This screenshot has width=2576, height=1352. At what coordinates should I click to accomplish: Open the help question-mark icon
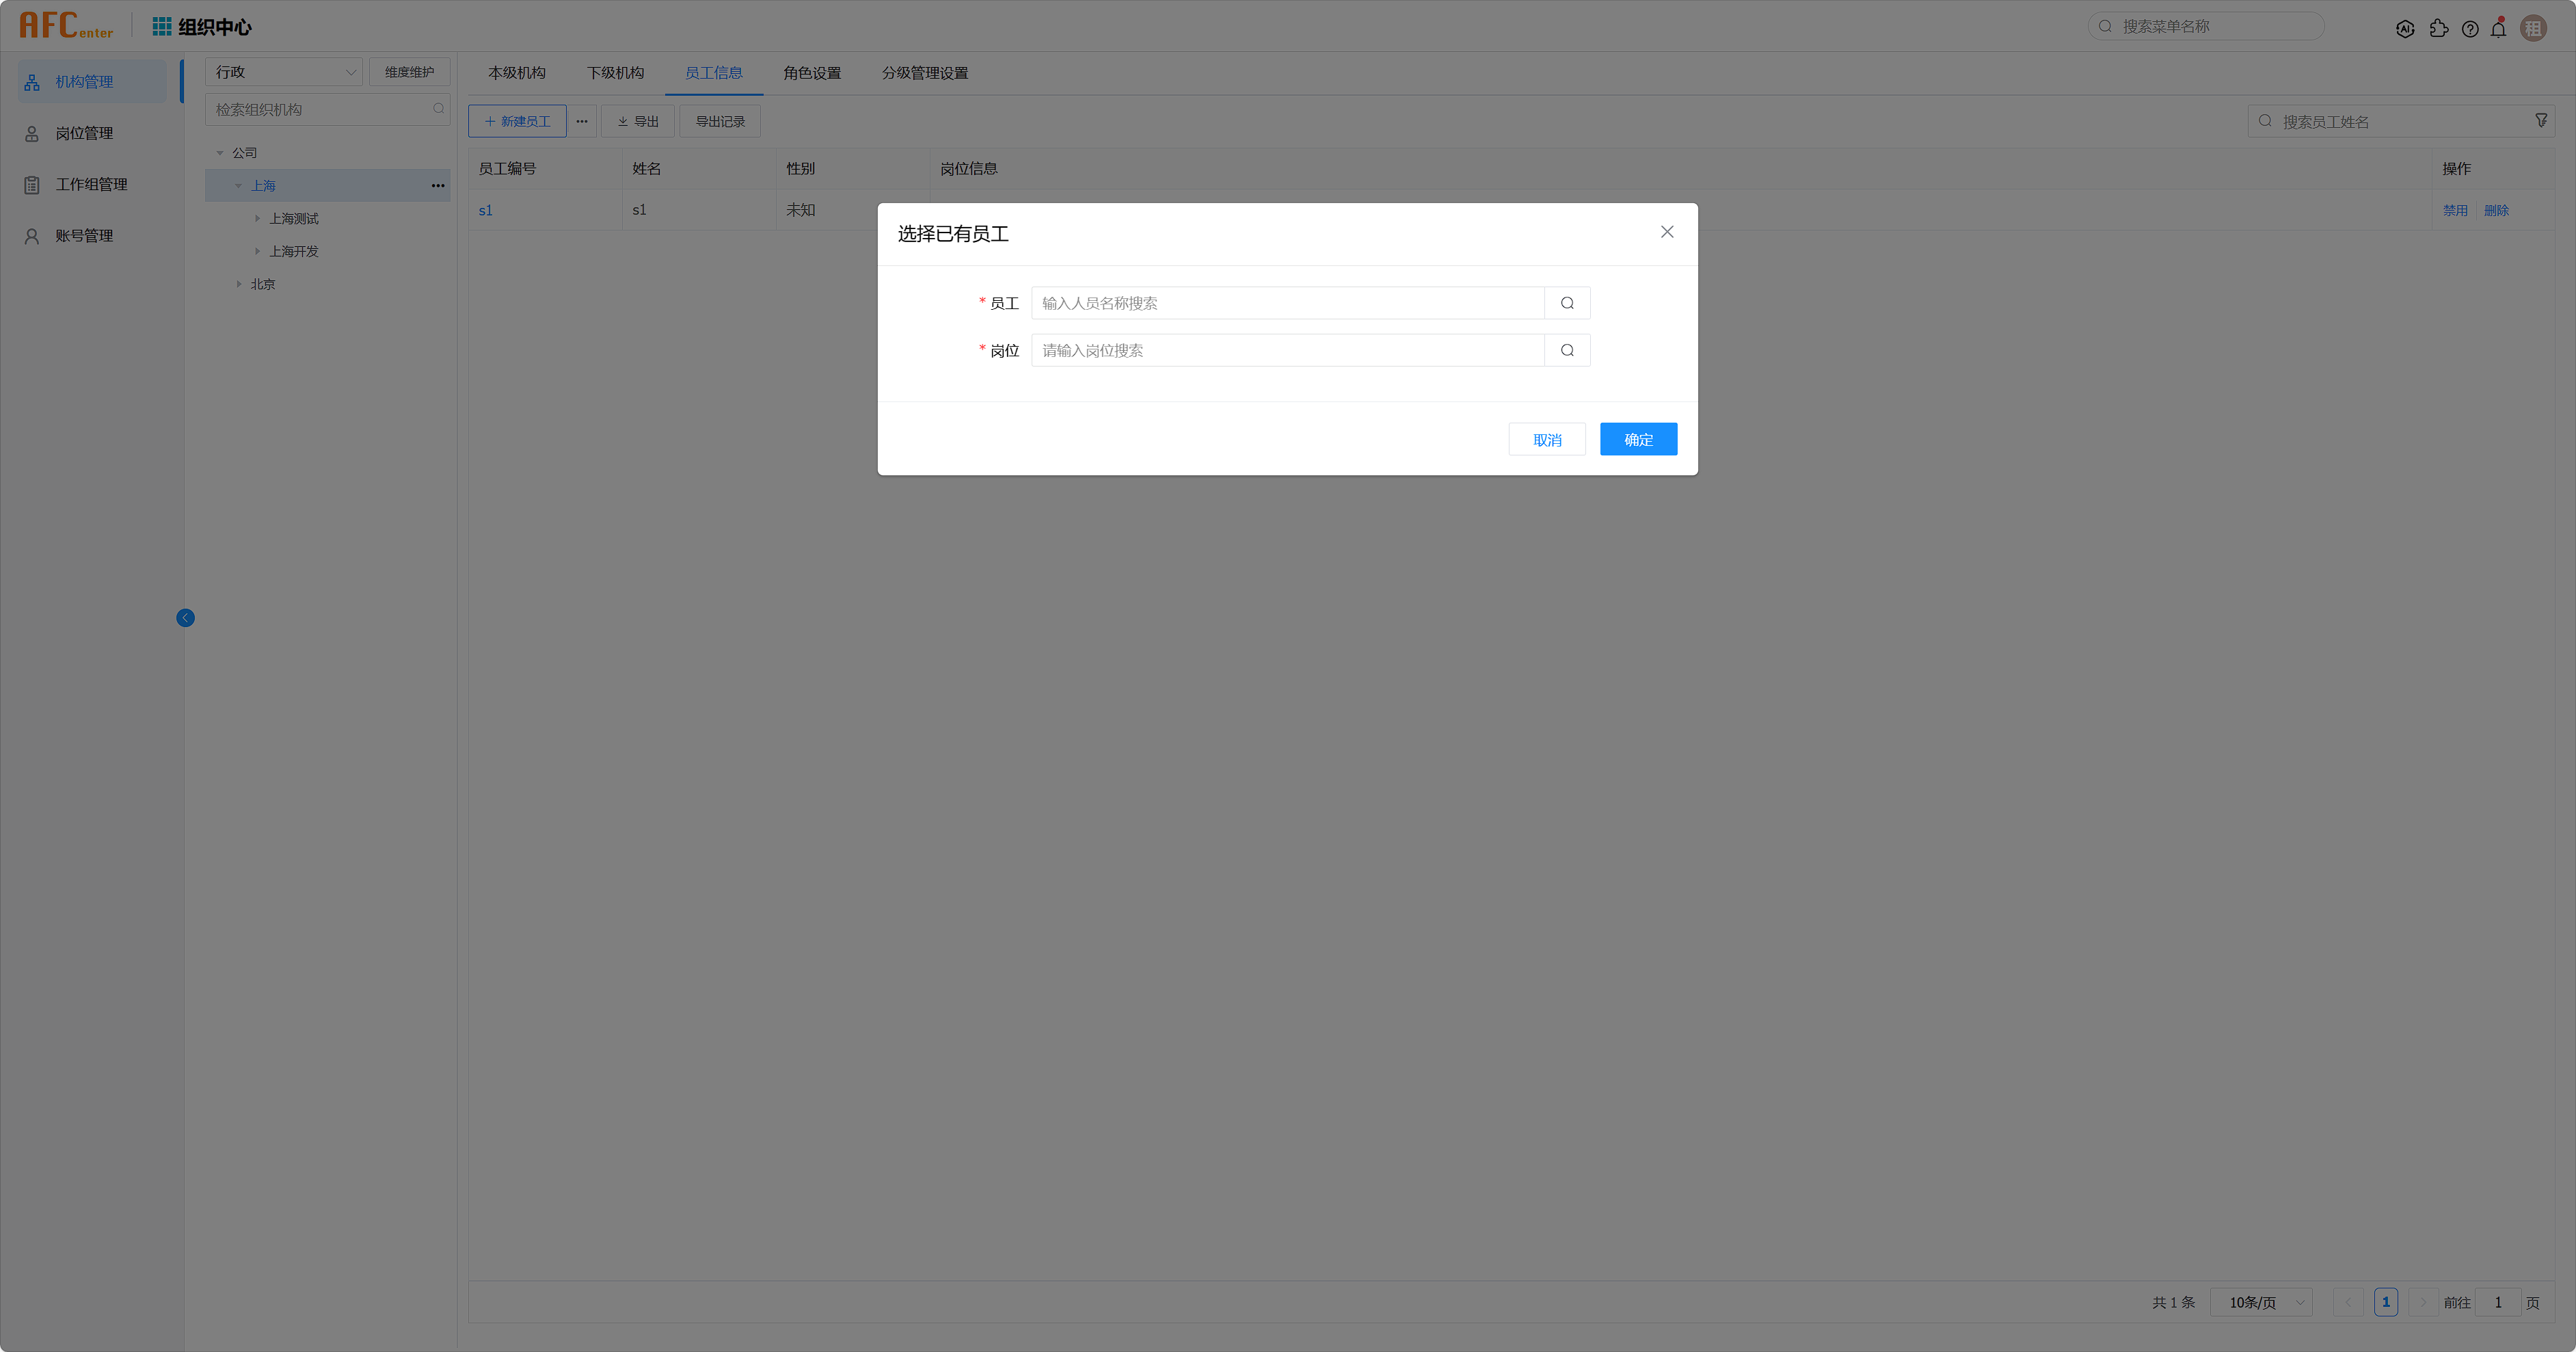(2470, 29)
